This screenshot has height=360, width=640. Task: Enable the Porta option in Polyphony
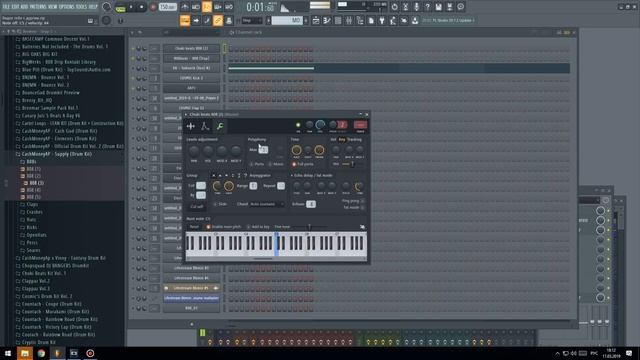(257, 164)
